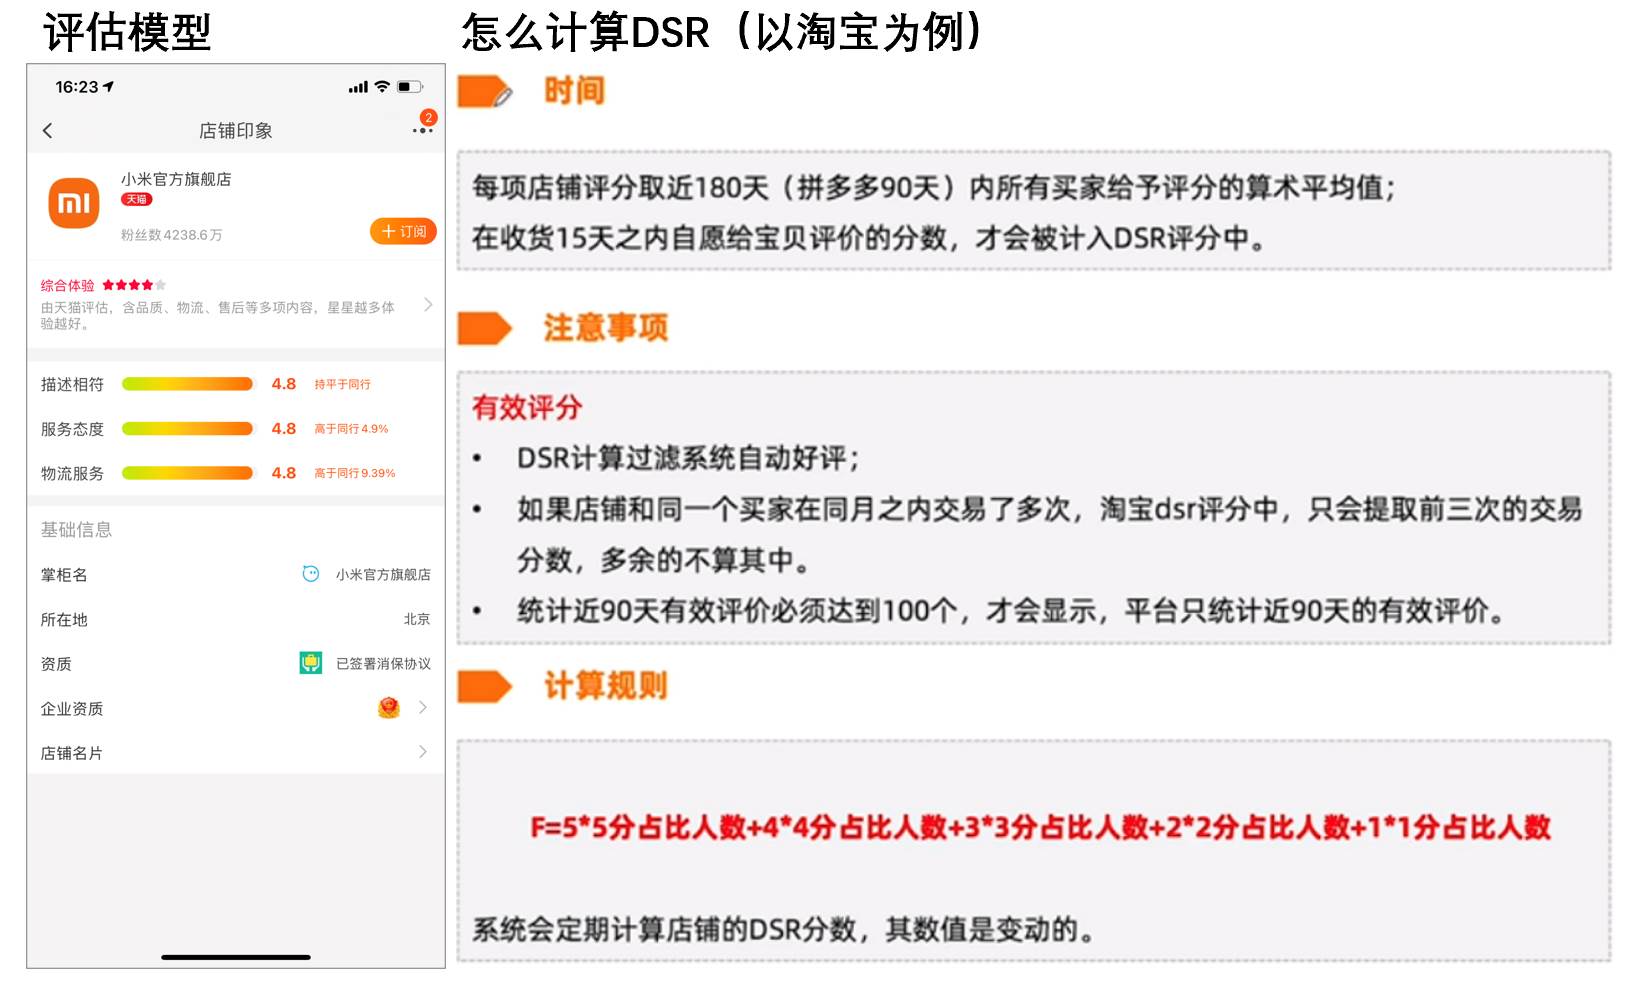Screen dimensions: 1644x994
Task: Click the 所在地 row label
Action: click(64, 620)
